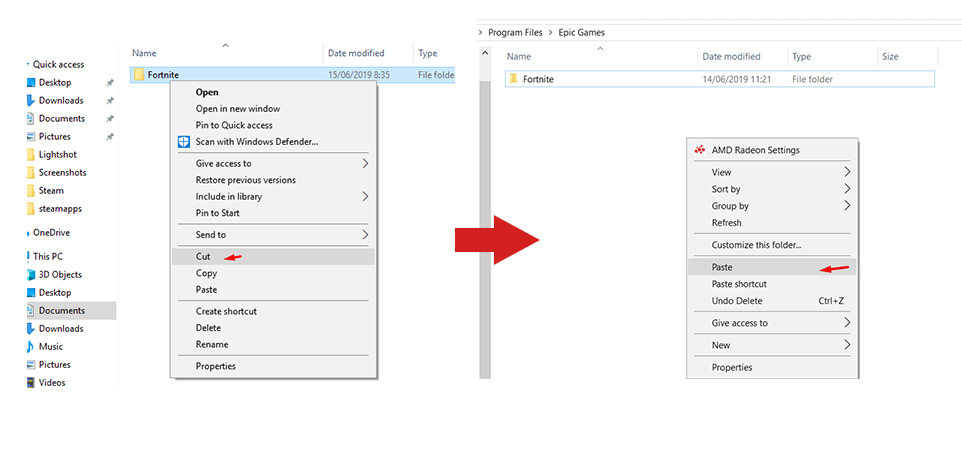Click AMD Radeon Settings icon
Image resolution: width=962 pixels, height=471 pixels.
(699, 150)
